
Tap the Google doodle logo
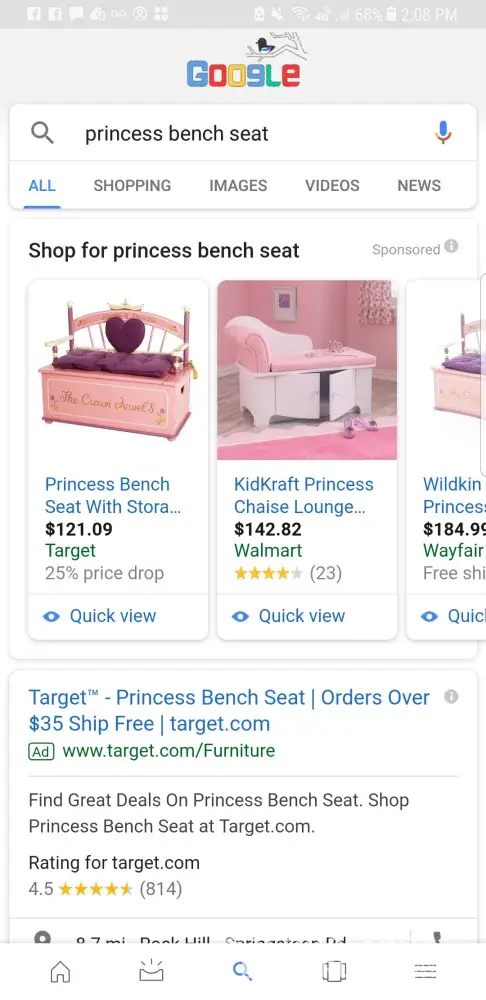pos(243,61)
